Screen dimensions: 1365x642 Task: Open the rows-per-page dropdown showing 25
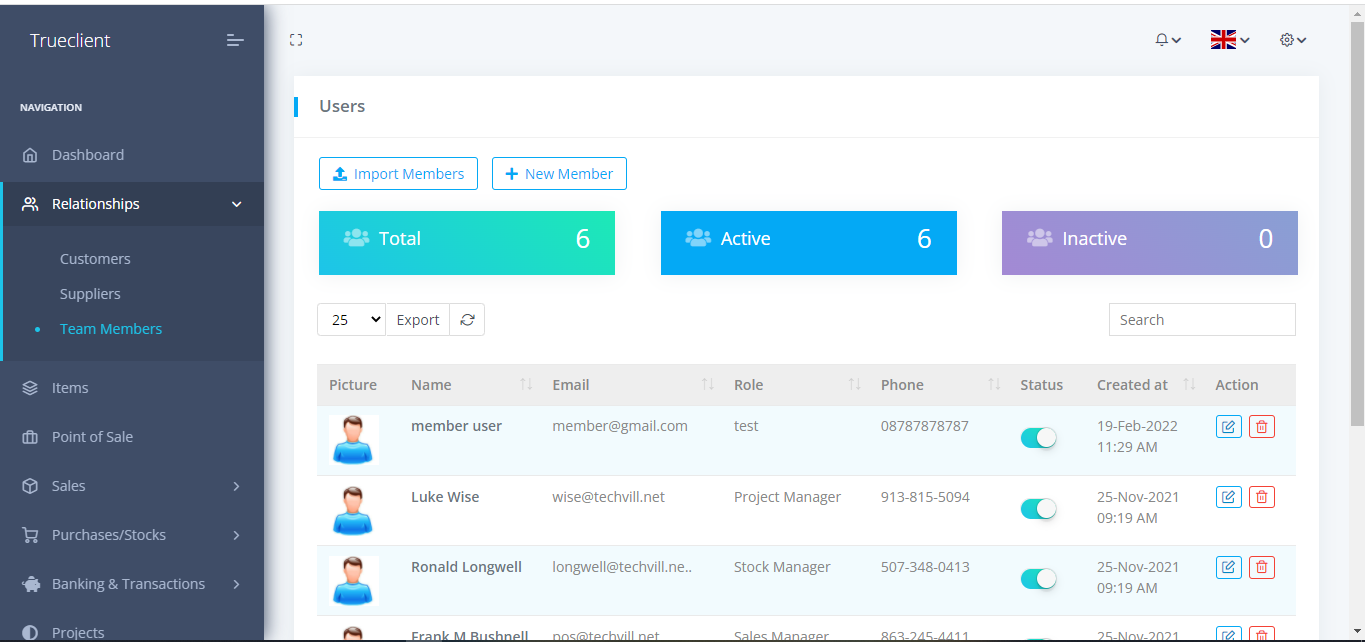351,320
